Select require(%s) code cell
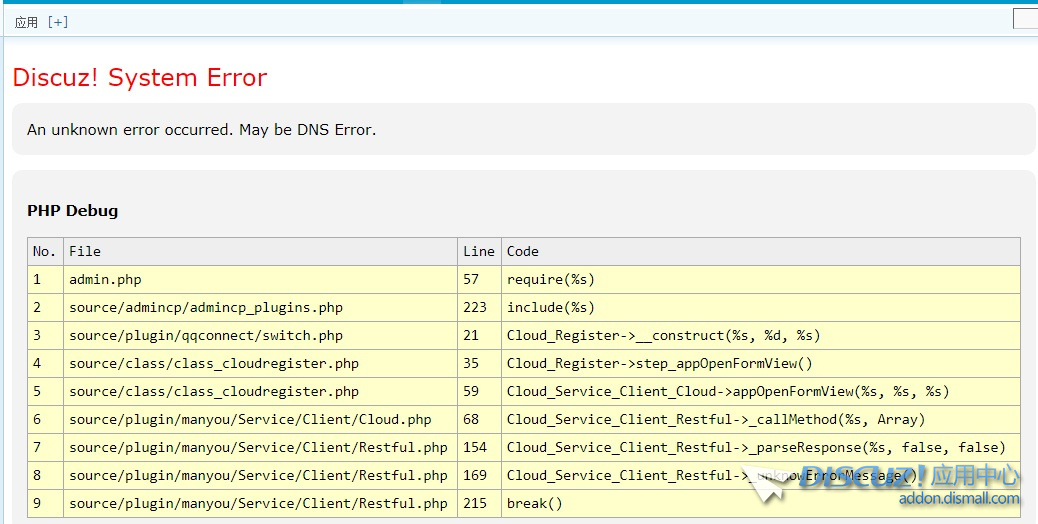Image resolution: width=1038 pixels, height=524 pixels. pos(761,279)
